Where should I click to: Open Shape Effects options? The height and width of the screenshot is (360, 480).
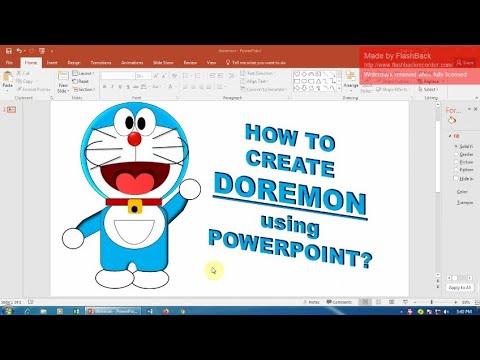[x=392, y=89]
